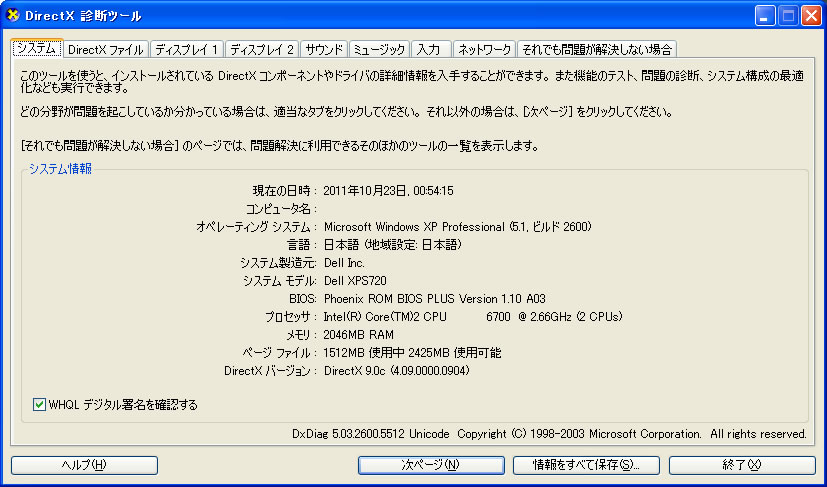Open the サウンド tab
The width and height of the screenshot is (827, 487).
click(x=324, y=50)
